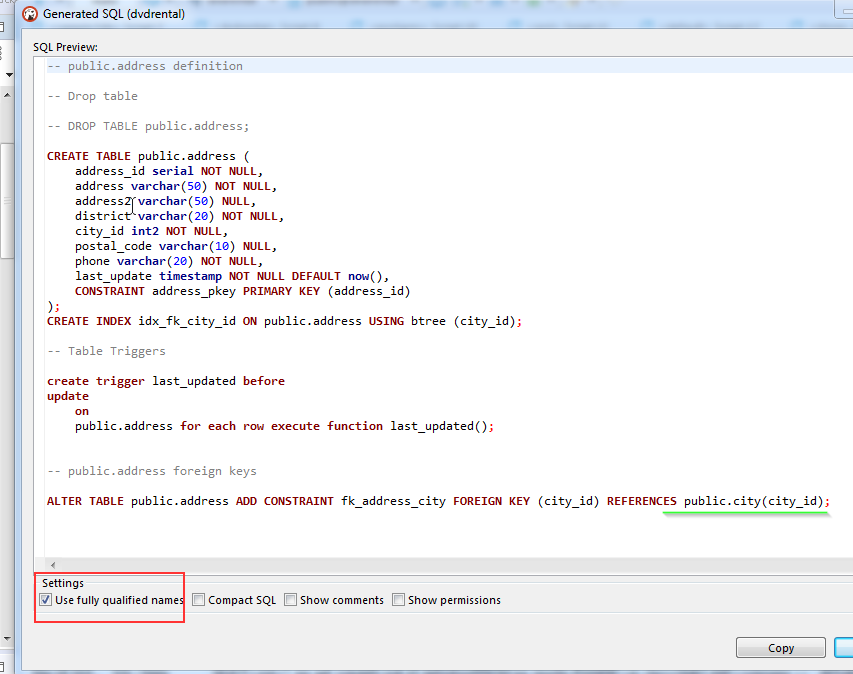Click the 'create trigger last_updated before' line
853x674 pixels.
pos(166,381)
